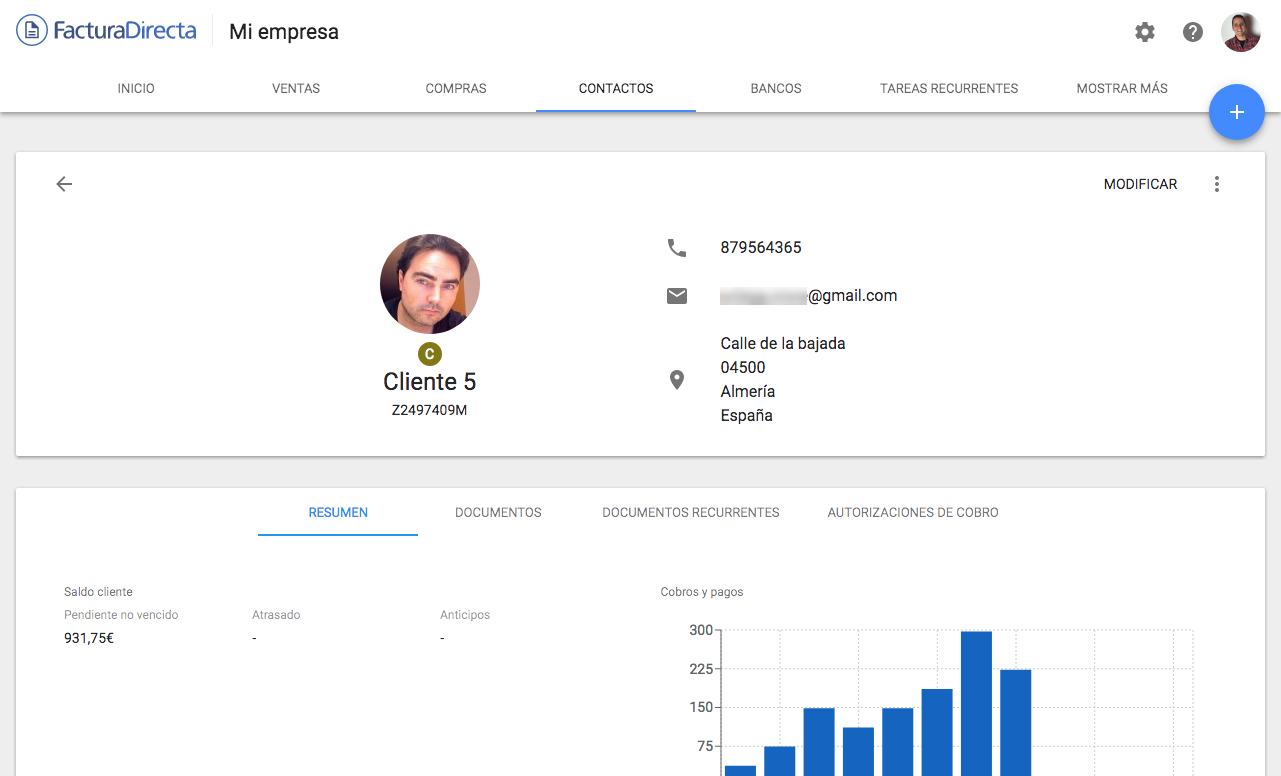1281x776 pixels.
Task: Click the postal code 04500
Action: coord(743,367)
